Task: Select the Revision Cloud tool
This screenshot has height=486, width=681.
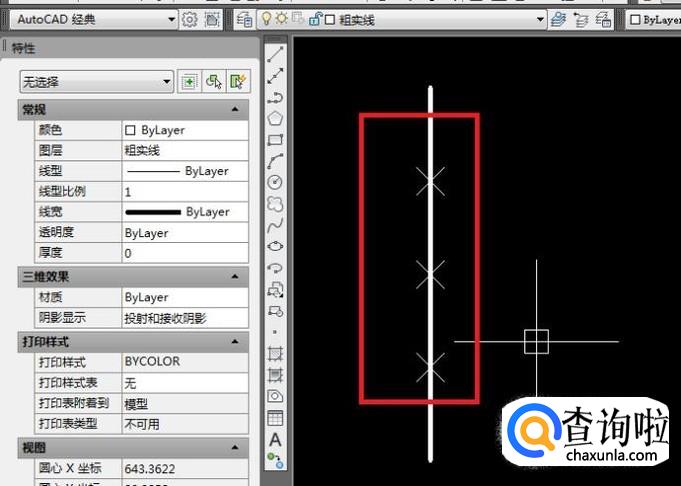Action: 276,204
